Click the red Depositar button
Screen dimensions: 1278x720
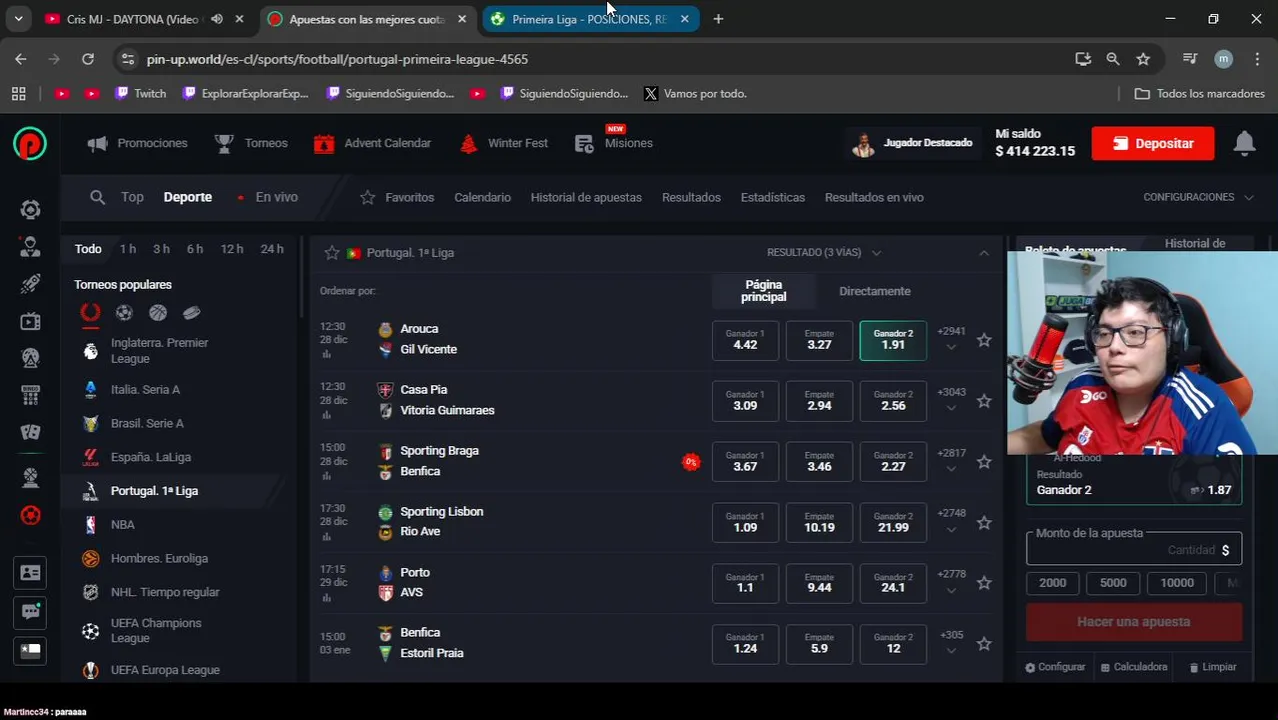[1153, 144]
